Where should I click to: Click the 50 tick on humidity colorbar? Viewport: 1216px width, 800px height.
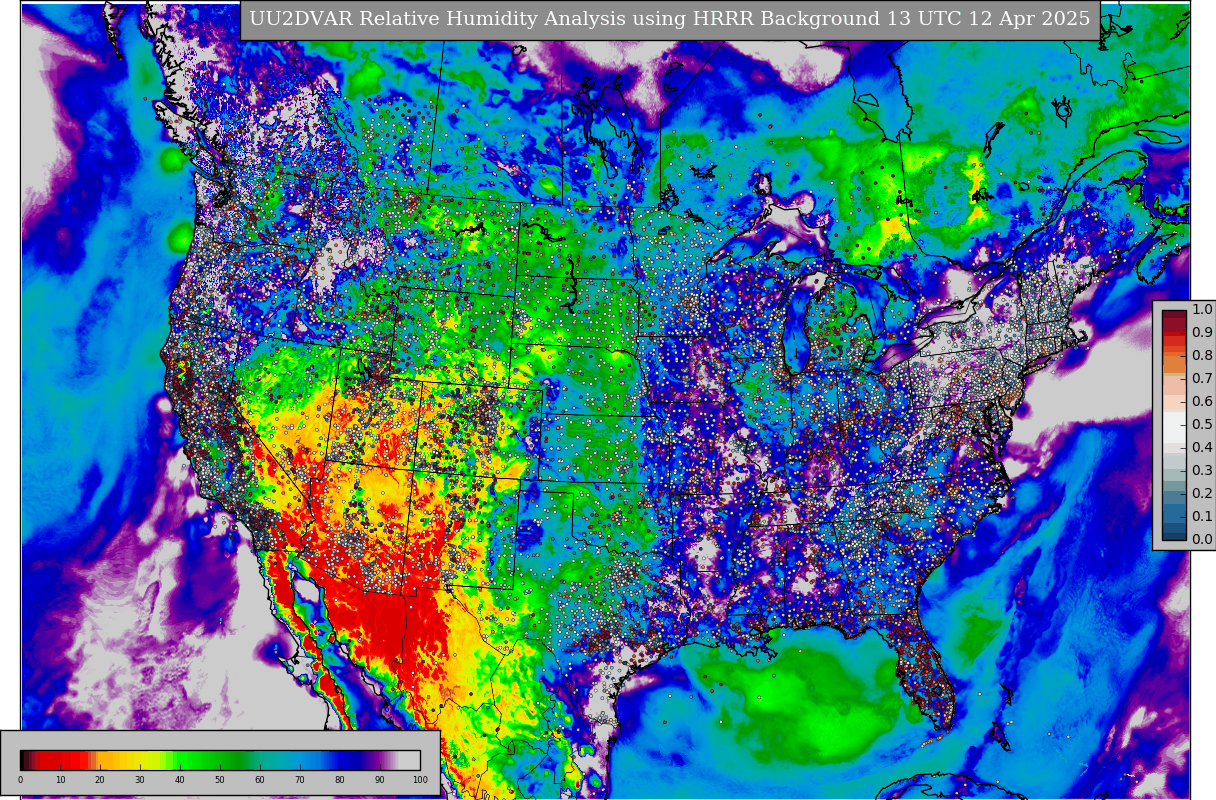coord(220,780)
